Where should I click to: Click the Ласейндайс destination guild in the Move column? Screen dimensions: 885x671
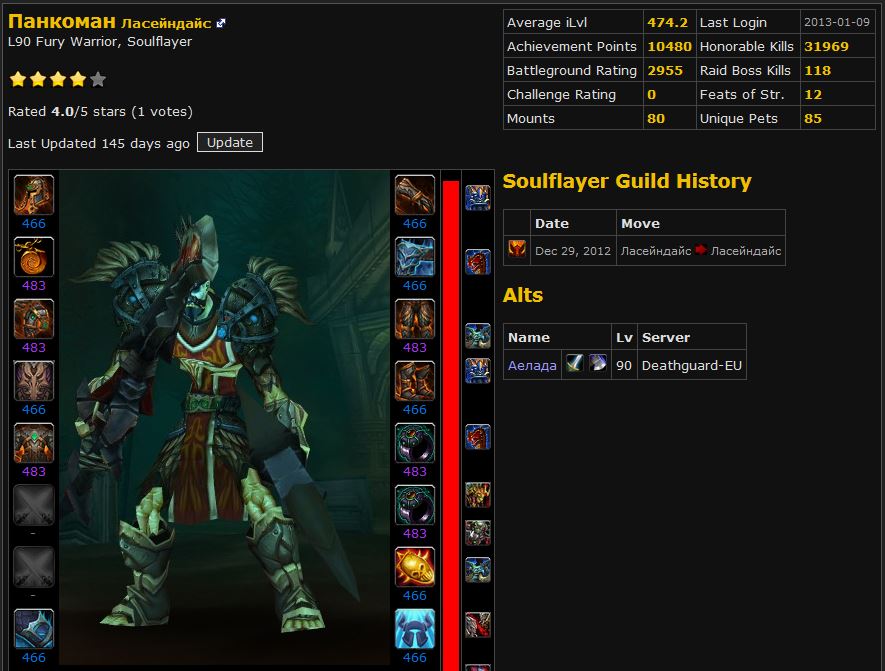tap(746, 251)
